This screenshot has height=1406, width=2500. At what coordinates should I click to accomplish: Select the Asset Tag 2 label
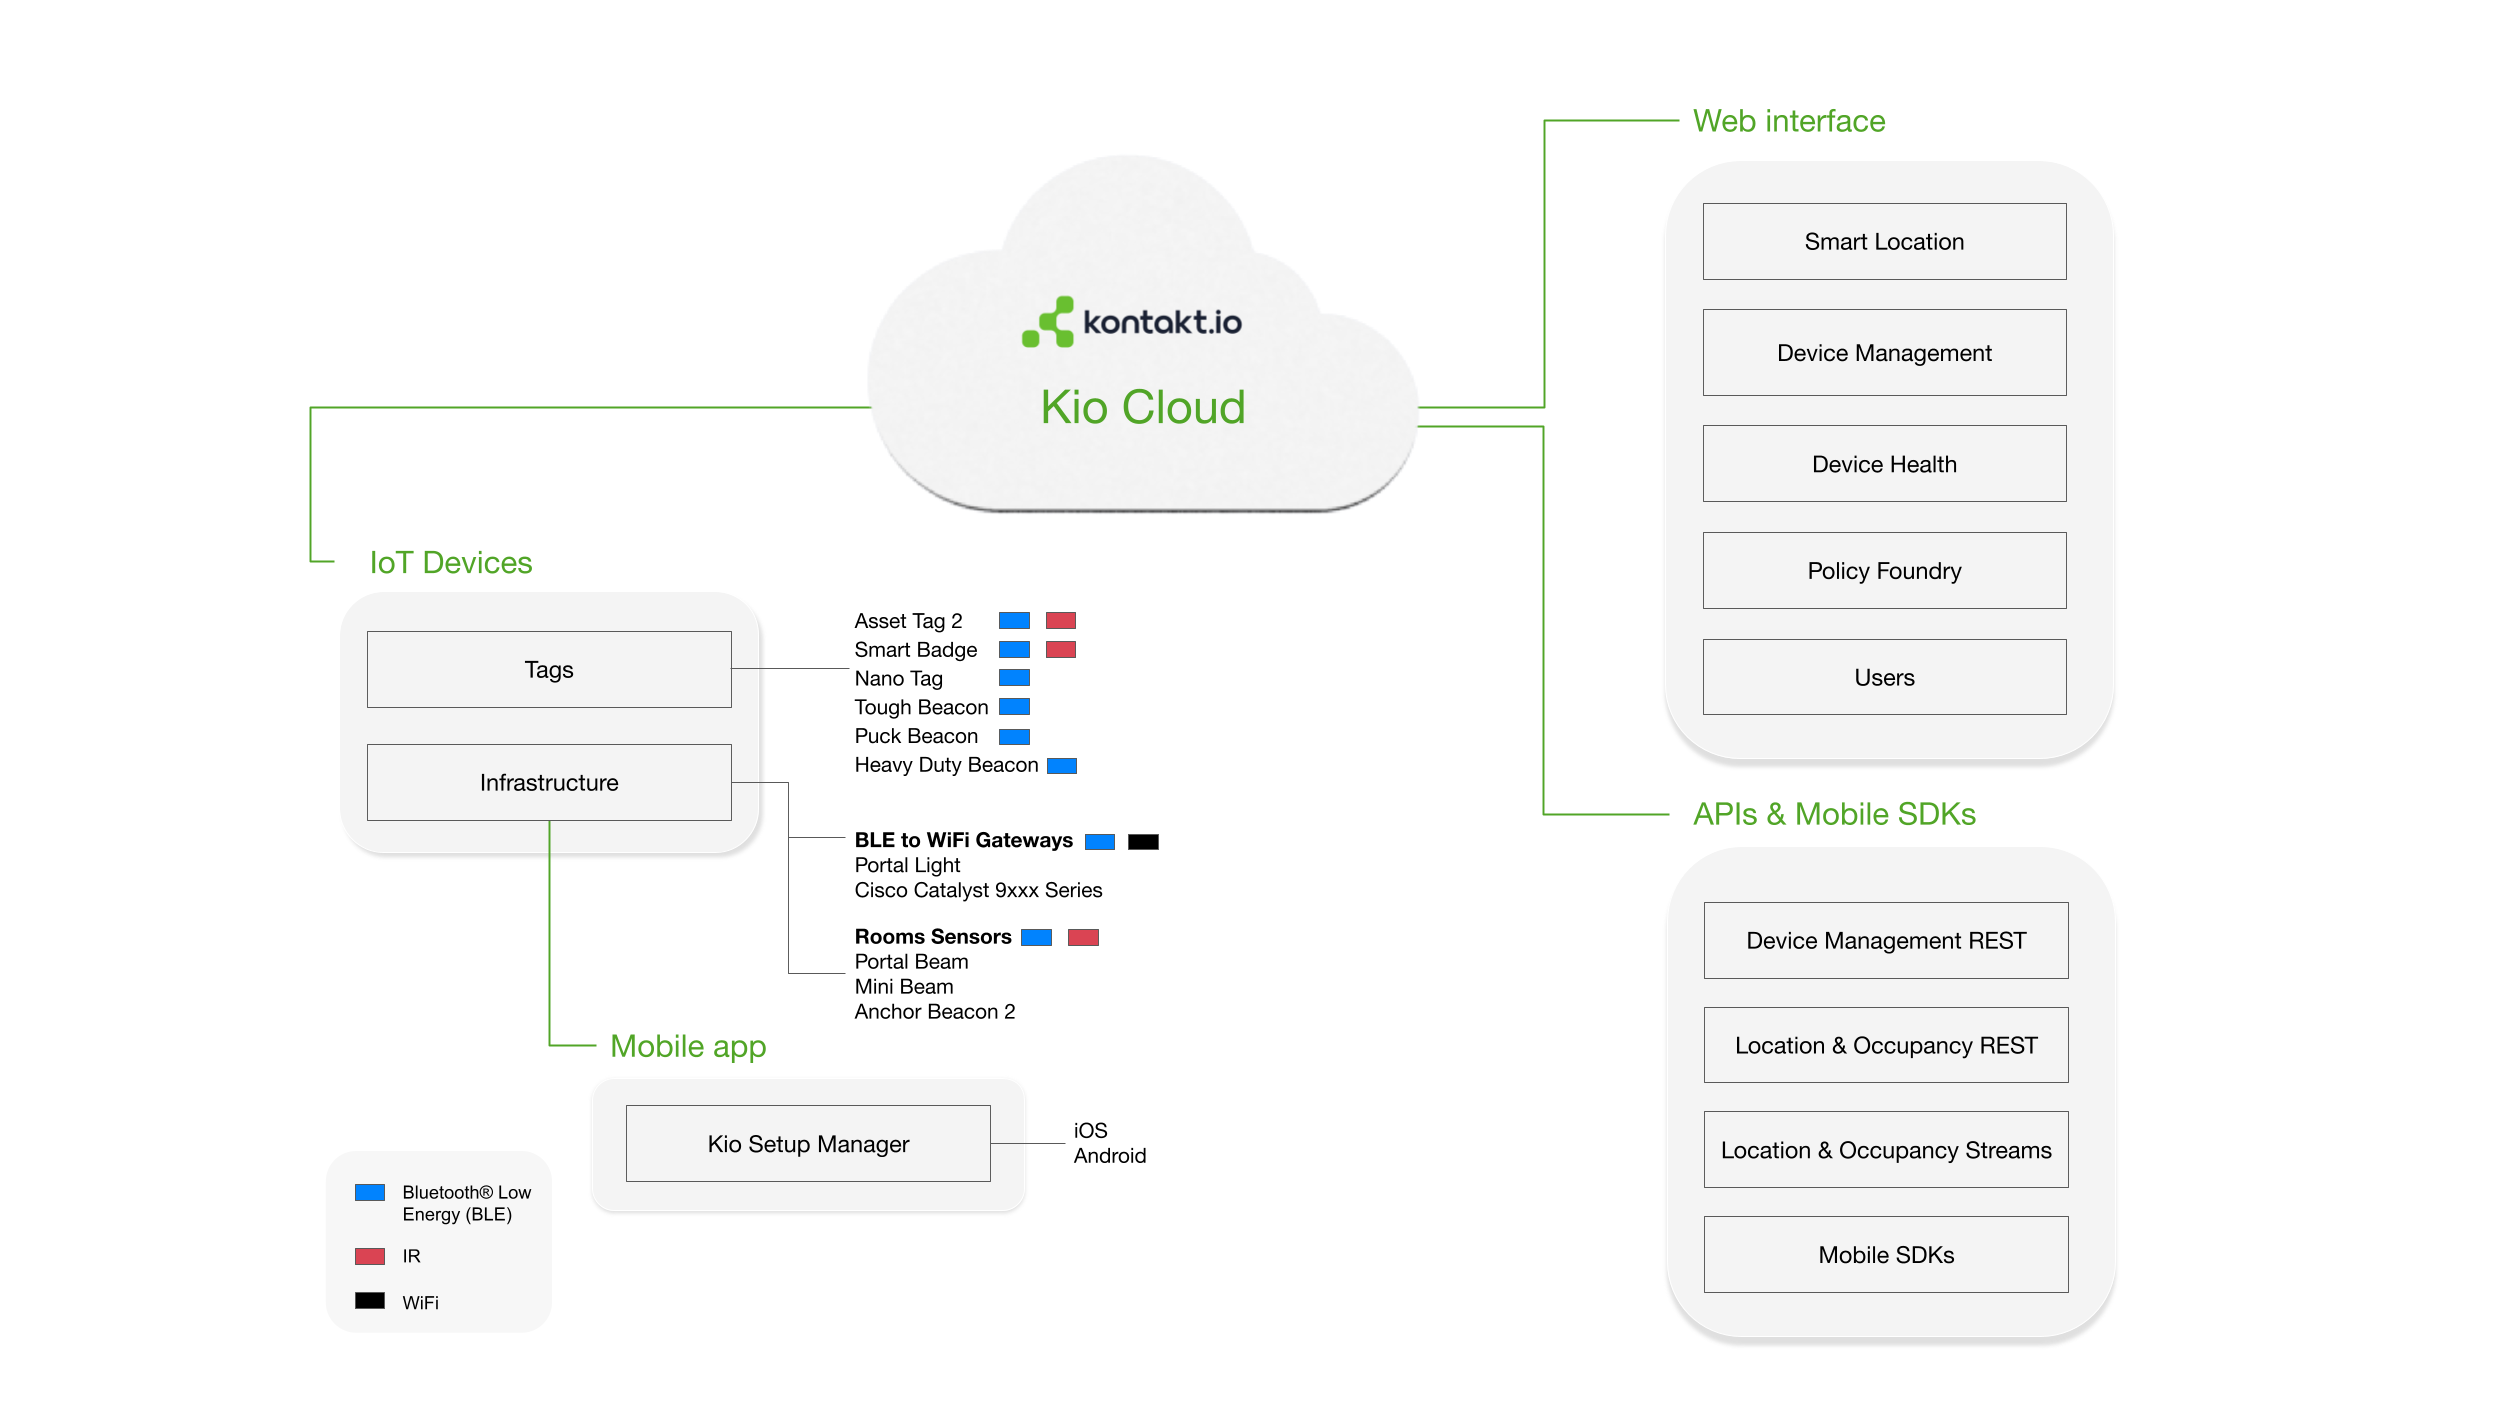(908, 621)
